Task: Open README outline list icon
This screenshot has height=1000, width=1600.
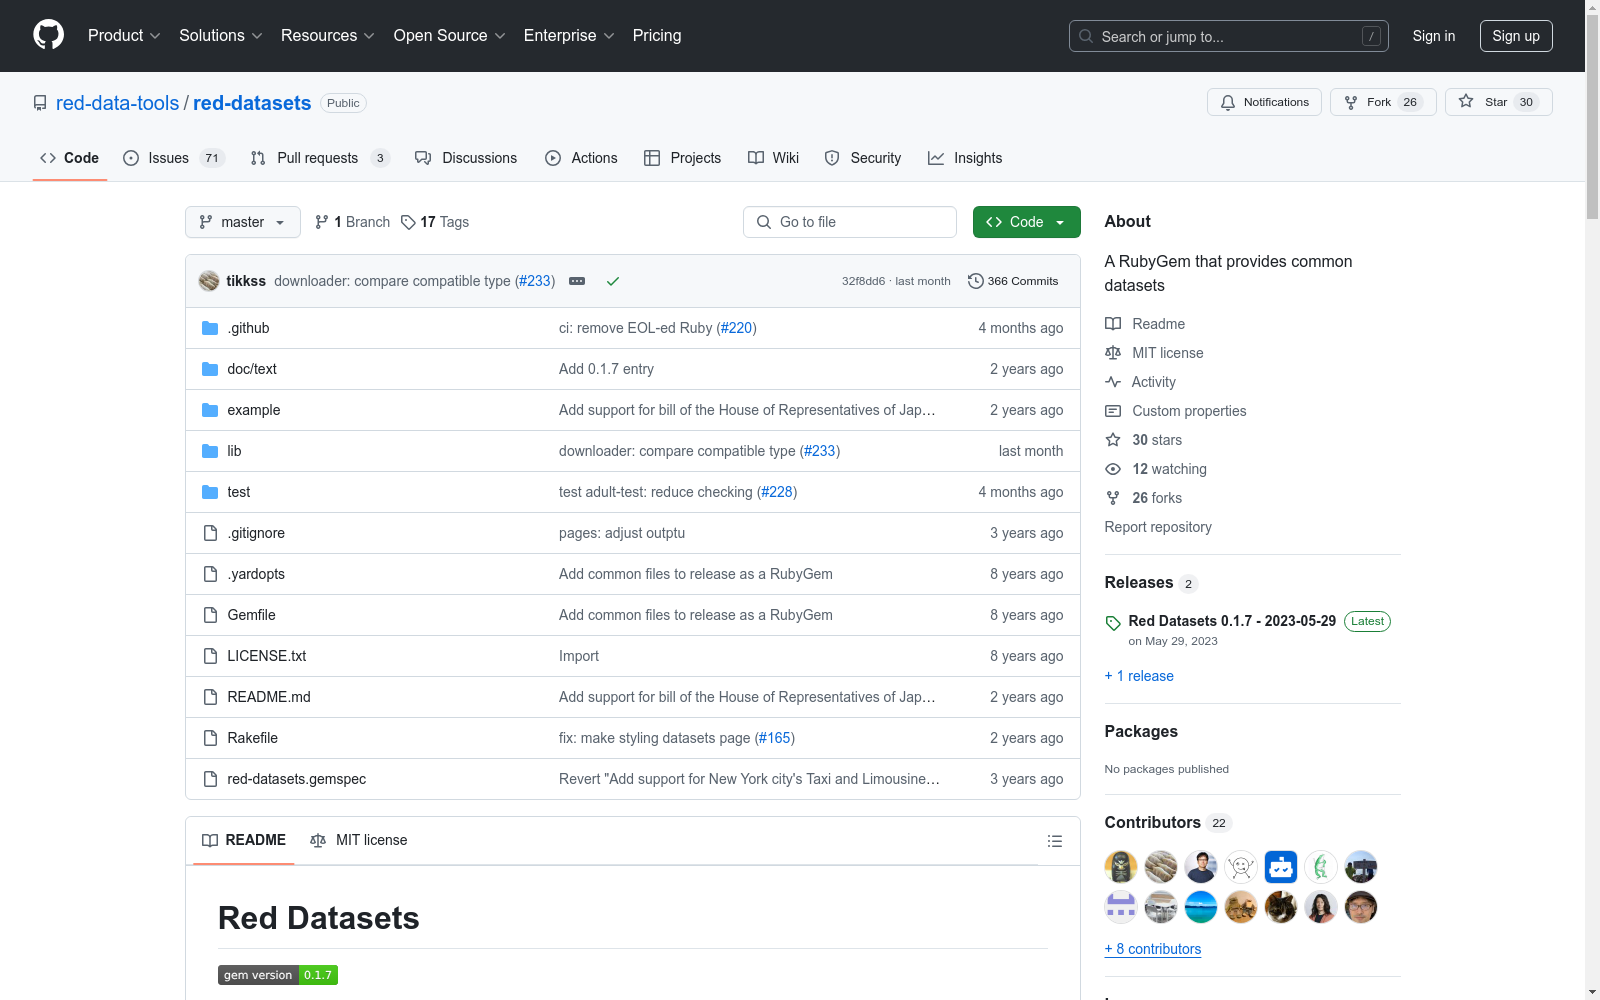Action: tap(1054, 841)
